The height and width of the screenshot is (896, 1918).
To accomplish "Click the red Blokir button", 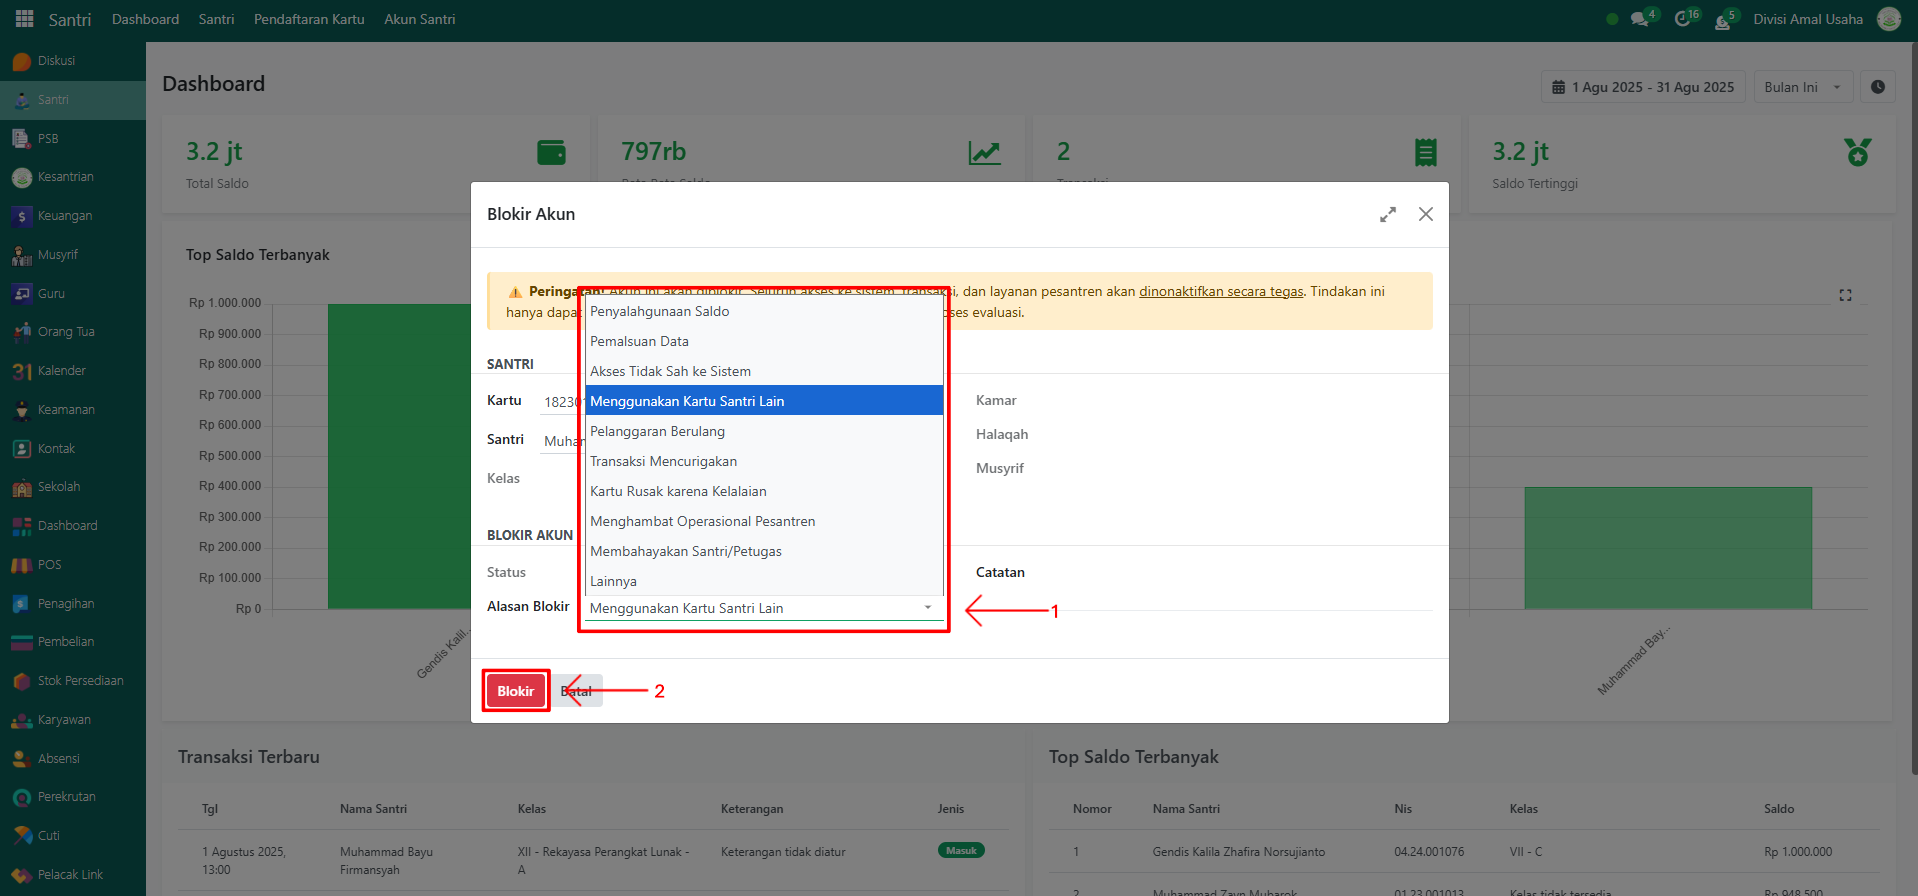I will 515,691.
